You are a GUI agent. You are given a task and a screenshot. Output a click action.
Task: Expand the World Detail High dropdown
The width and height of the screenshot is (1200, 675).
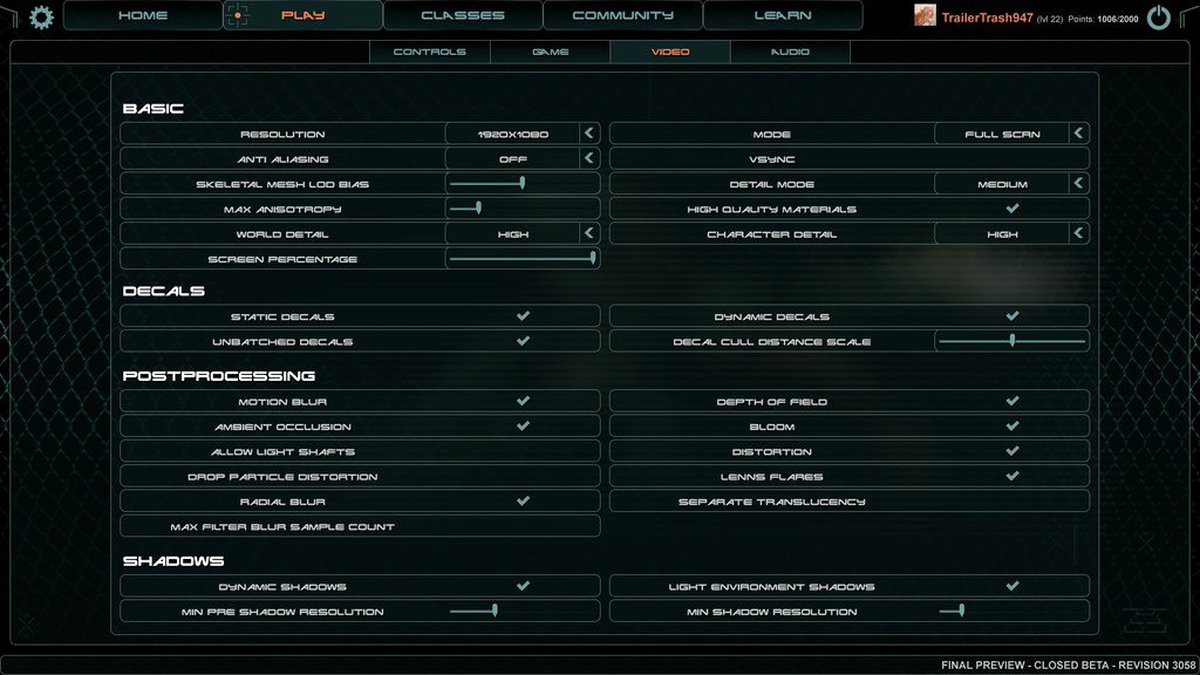[513, 233]
